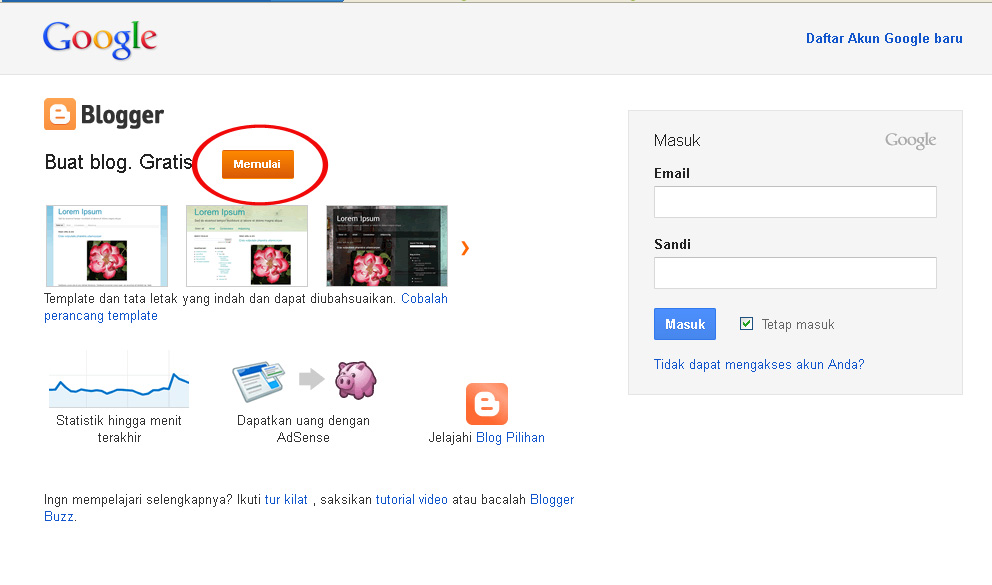This screenshot has height=585, width=992.
Task: Click into the Email input field
Action: tap(795, 202)
